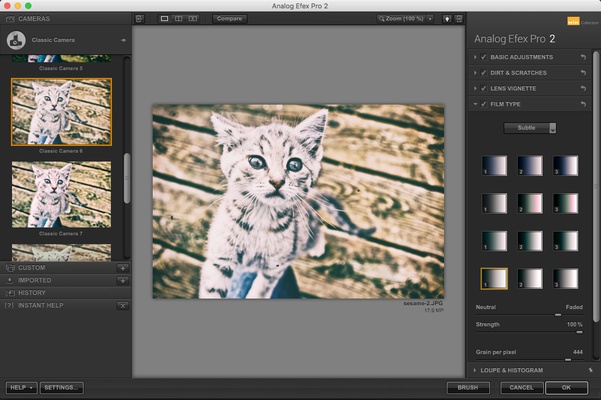Reset Basic Adjustments with its arrow icon
This screenshot has height=400, width=601.
(x=583, y=58)
